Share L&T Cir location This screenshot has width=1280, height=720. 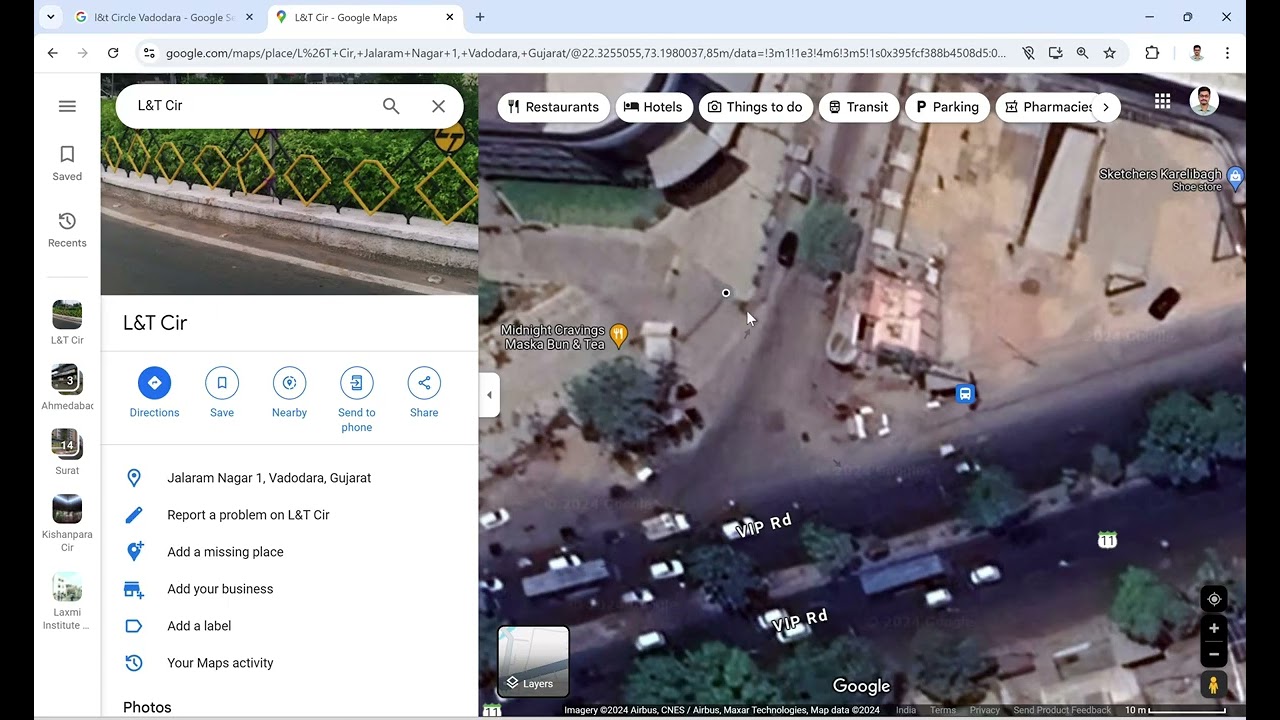(424, 393)
